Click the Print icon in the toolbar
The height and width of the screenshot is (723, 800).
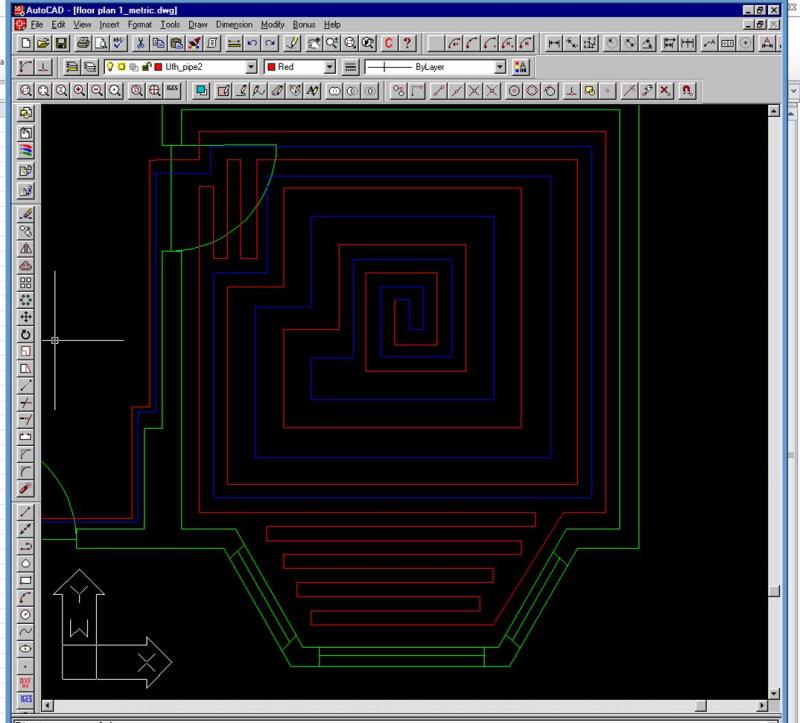[x=84, y=43]
